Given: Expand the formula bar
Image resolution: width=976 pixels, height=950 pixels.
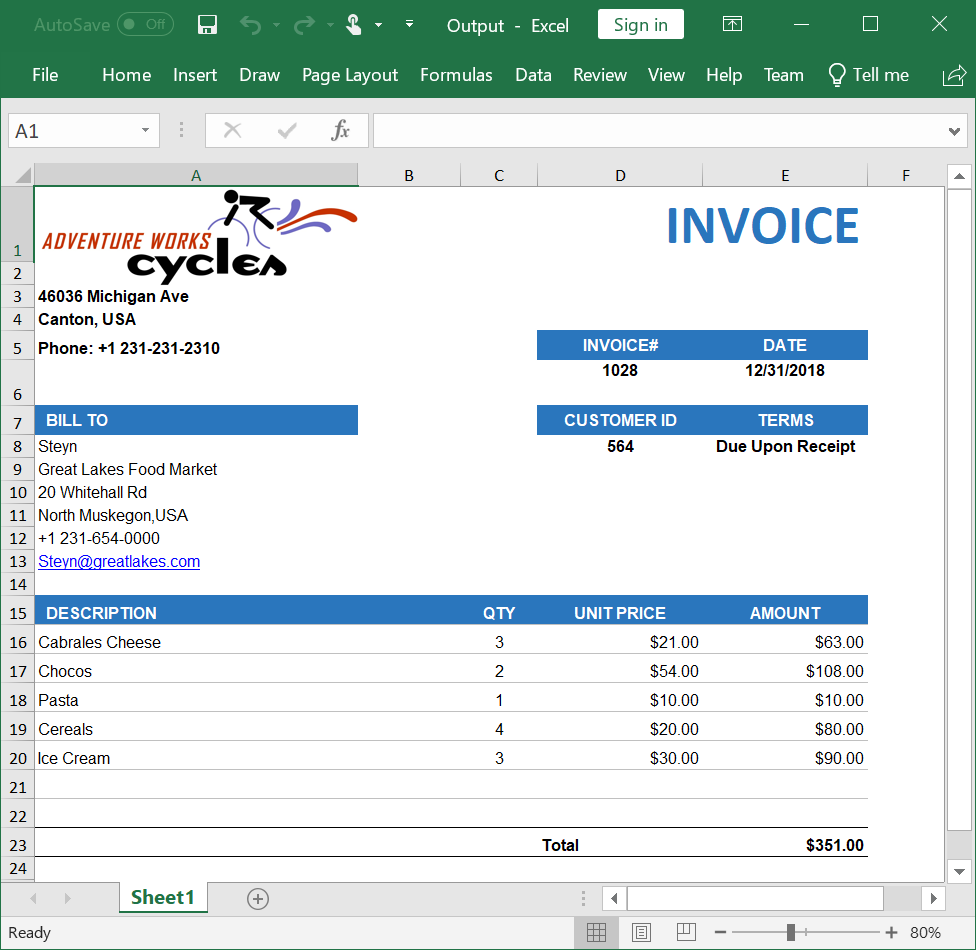Looking at the screenshot, I should [x=954, y=131].
